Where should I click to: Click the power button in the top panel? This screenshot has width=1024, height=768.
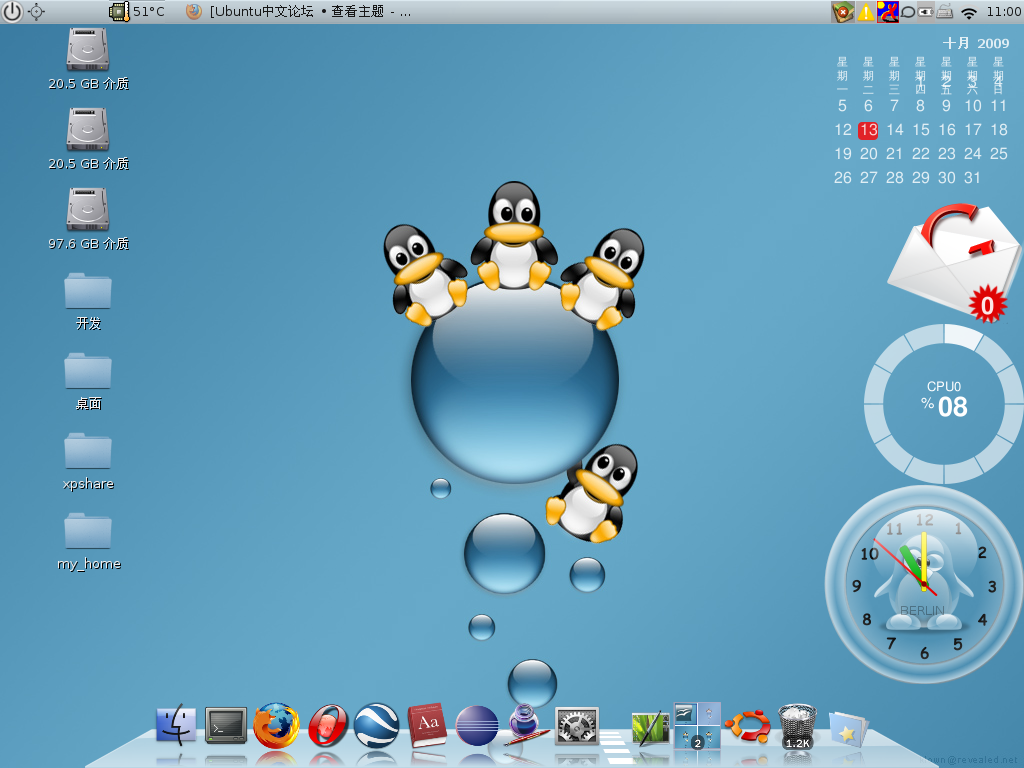[12, 12]
